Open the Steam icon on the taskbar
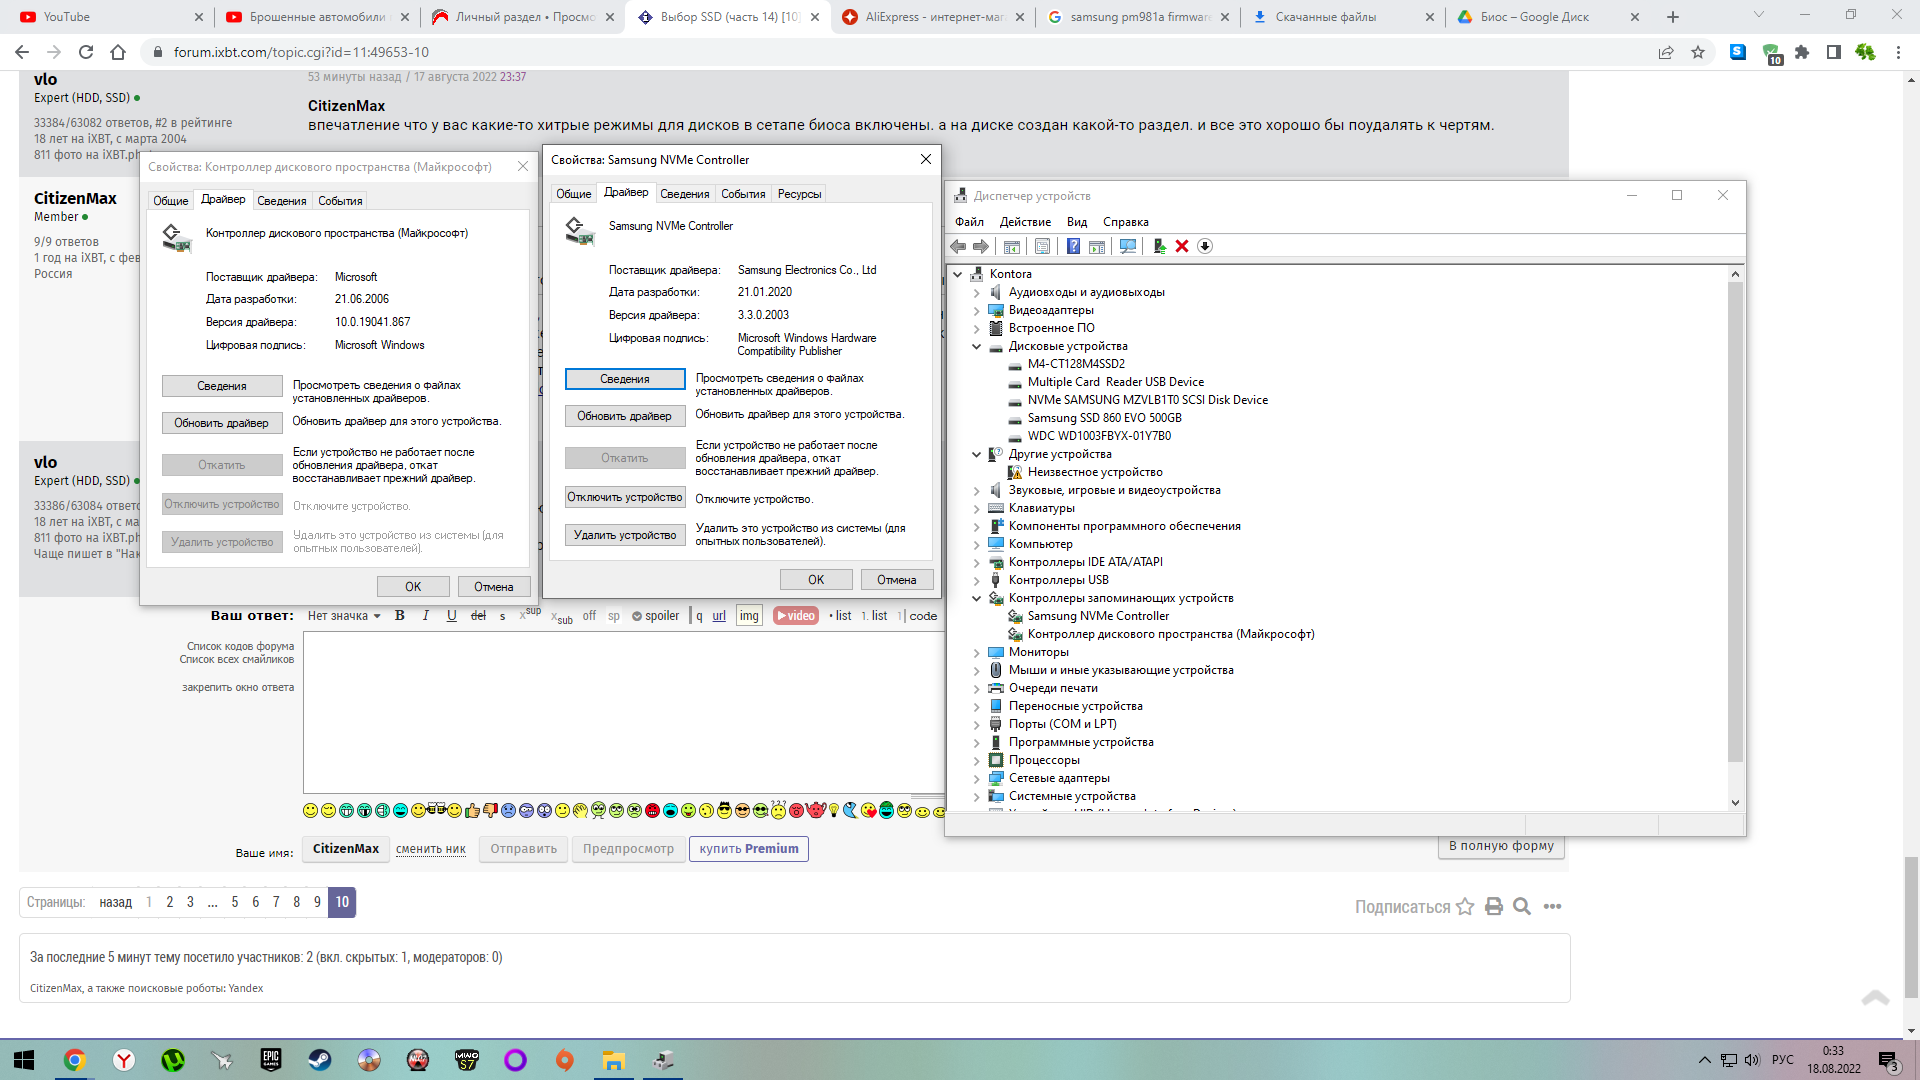This screenshot has width=1920, height=1080. coord(320,1060)
